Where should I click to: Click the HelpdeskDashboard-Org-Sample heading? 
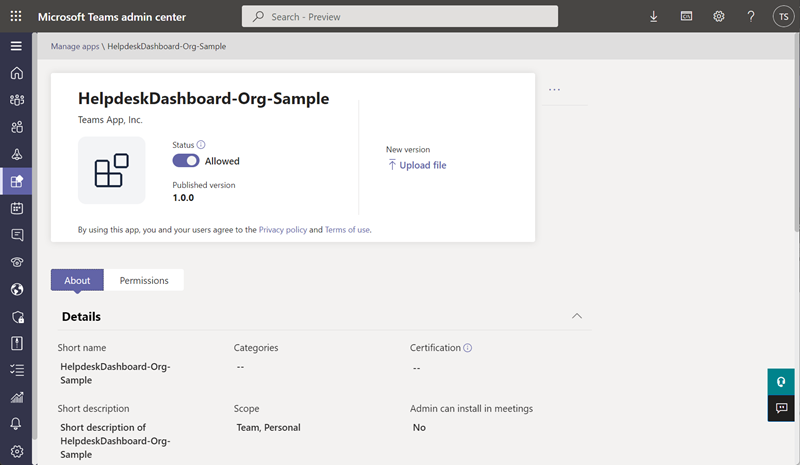[x=204, y=98]
